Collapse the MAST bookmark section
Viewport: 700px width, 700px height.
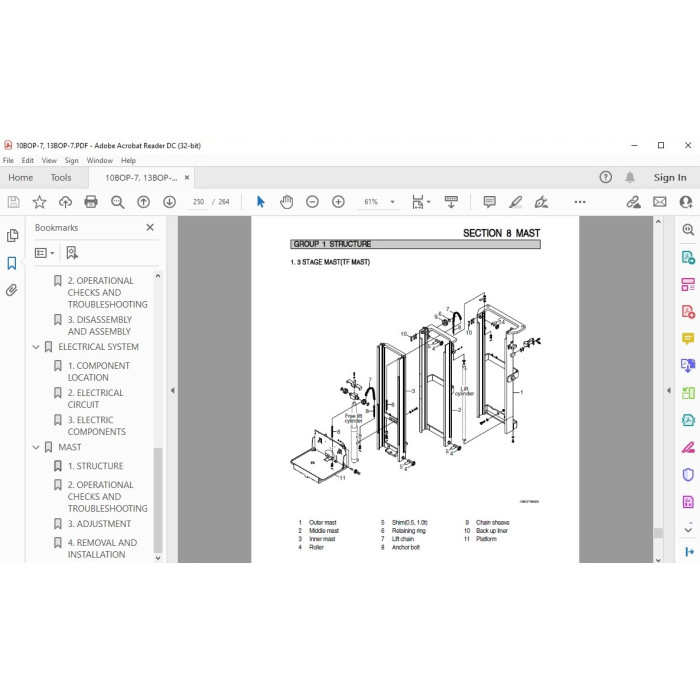pyautogui.click(x=36, y=447)
